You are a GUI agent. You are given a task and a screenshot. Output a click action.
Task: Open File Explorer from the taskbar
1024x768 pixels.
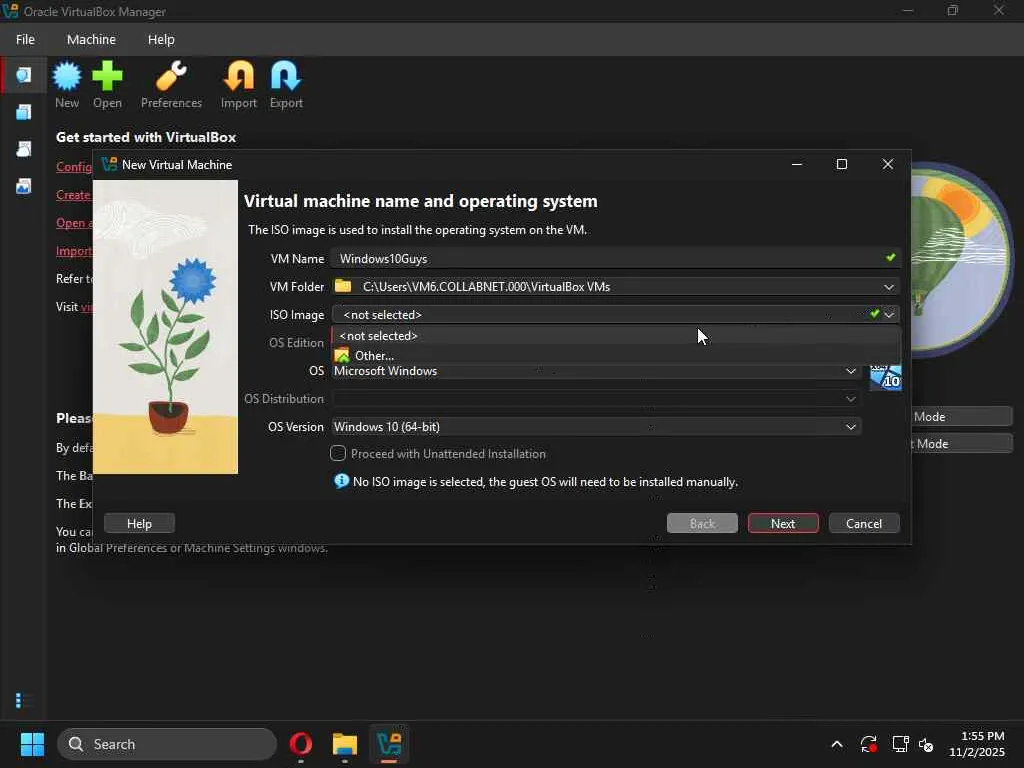click(x=345, y=744)
